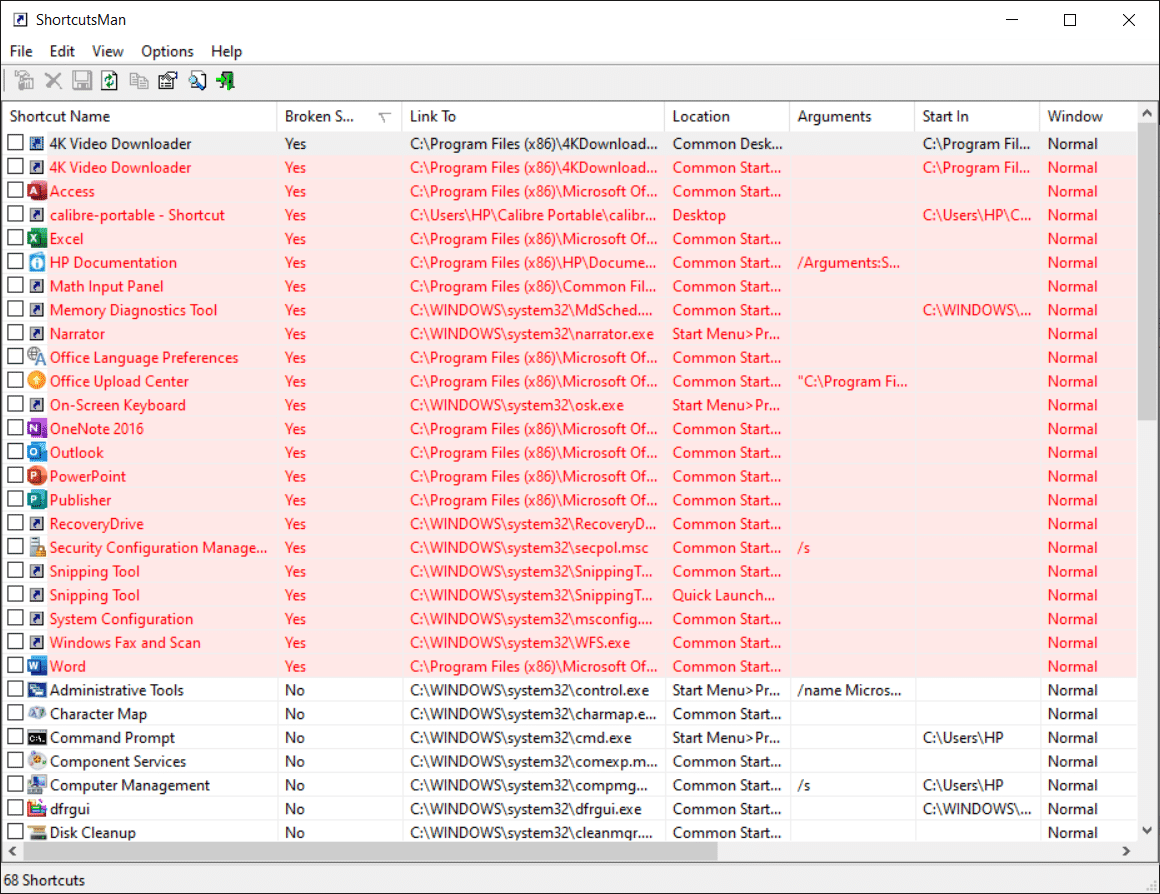Sort by the Arguments column header
Screen dimensions: 1160x894
(852, 116)
